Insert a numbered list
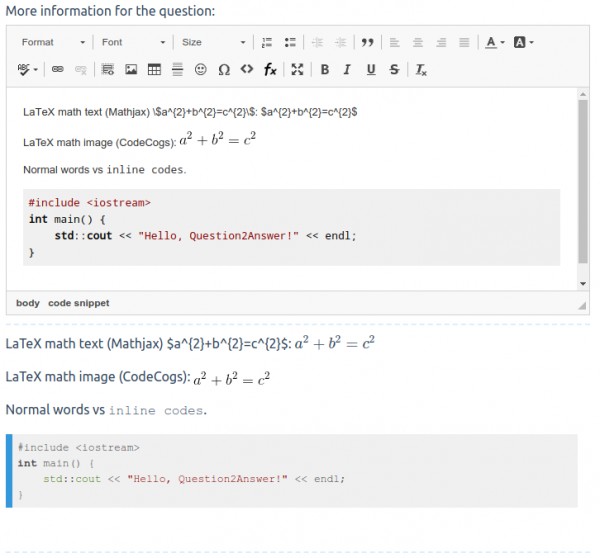 267,42
